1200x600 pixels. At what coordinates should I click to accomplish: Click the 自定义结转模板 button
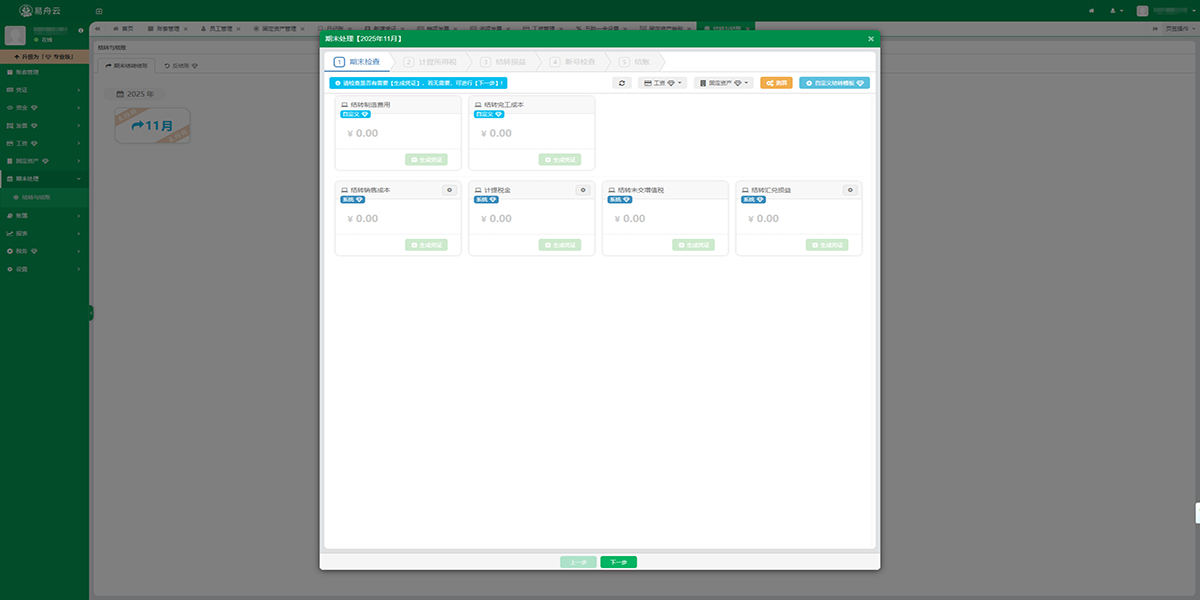click(x=834, y=83)
